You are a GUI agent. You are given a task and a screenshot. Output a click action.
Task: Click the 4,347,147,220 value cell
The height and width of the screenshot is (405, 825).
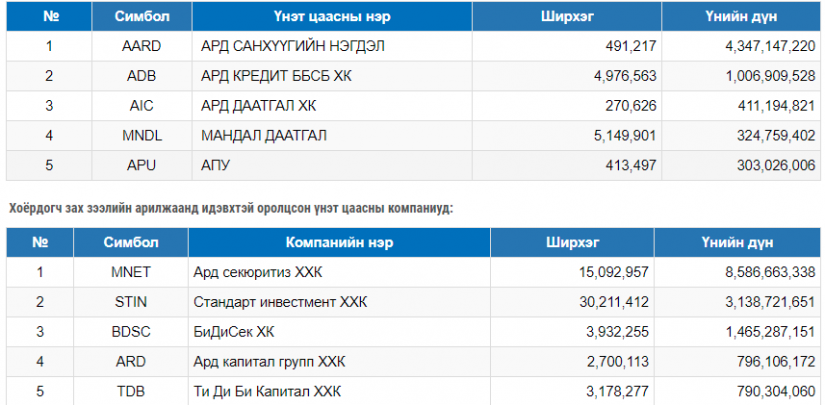point(741,46)
